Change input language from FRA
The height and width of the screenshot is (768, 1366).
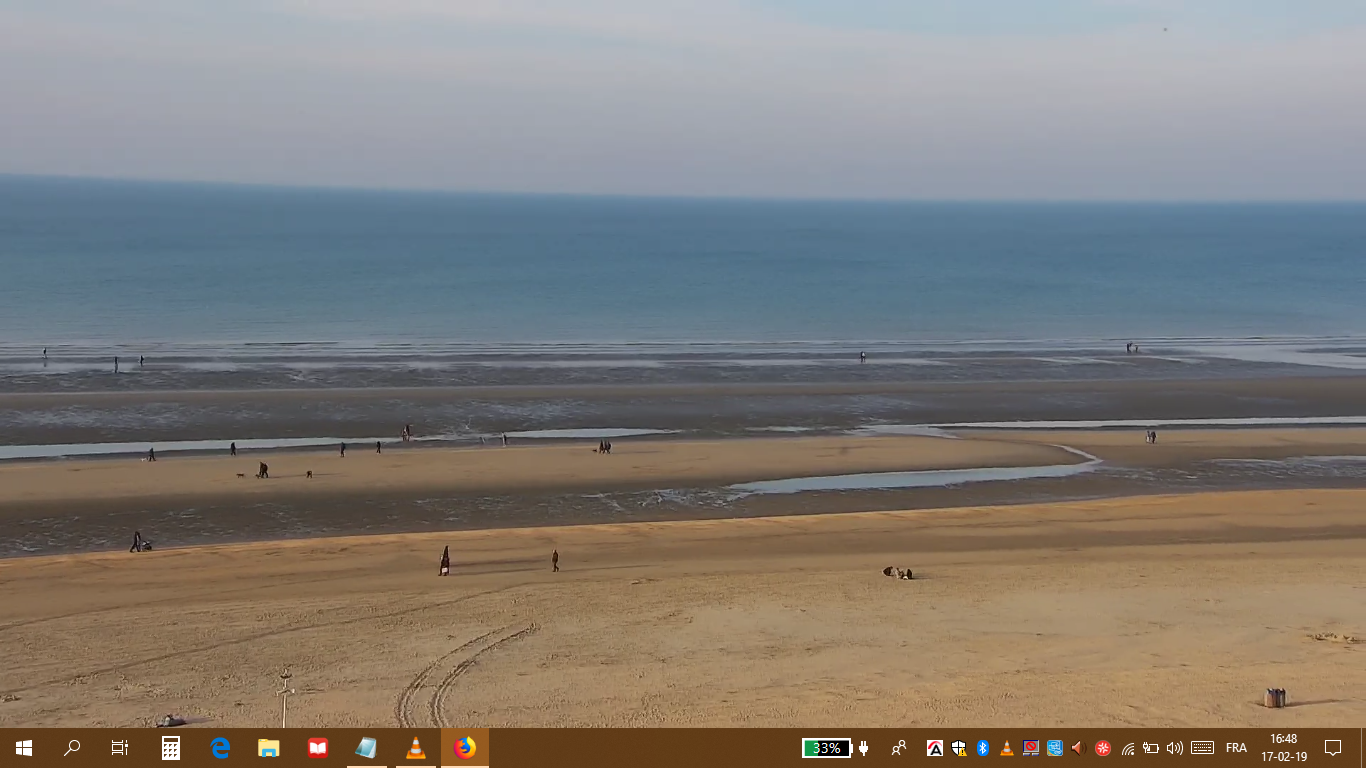click(1236, 748)
